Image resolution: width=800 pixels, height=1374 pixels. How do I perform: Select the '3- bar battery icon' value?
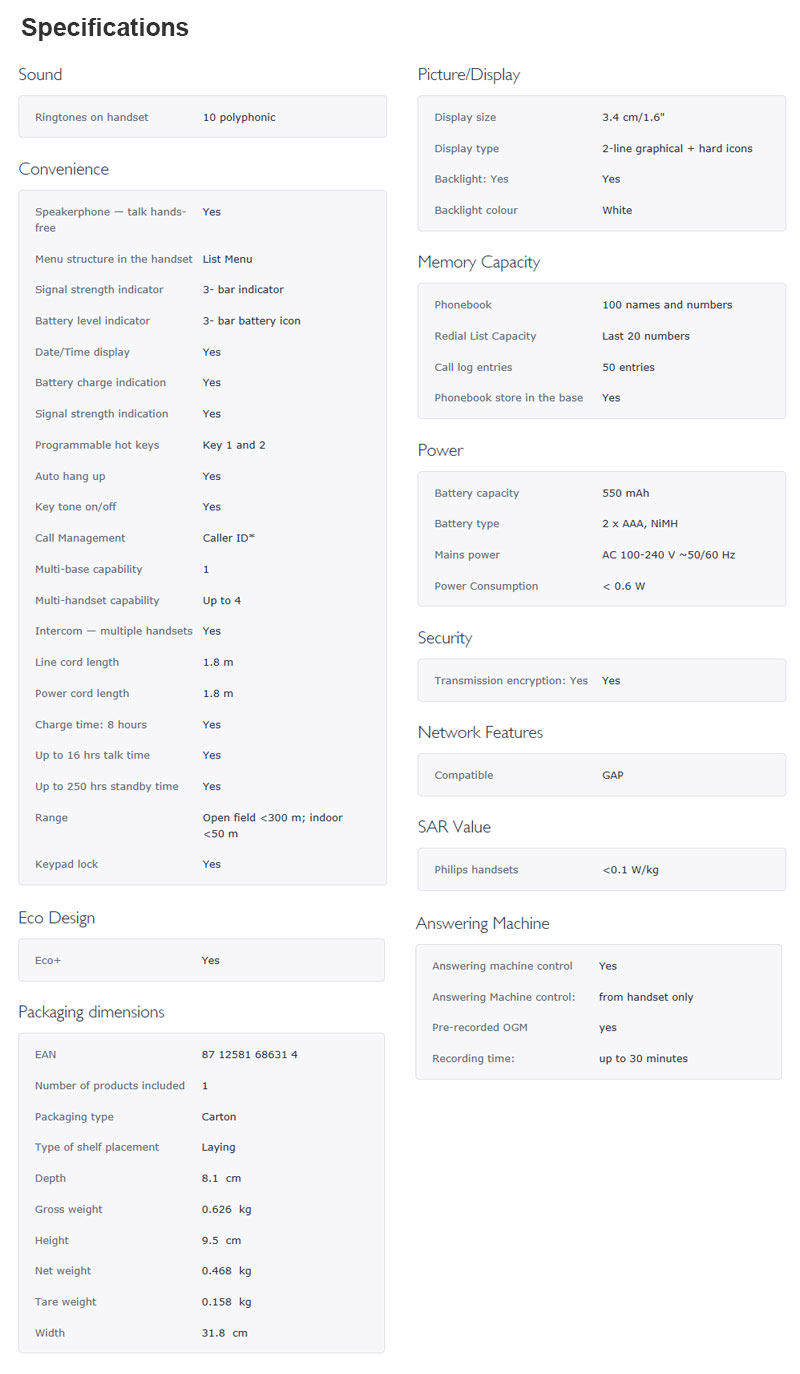pyautogui.click(x=251, y=321)
